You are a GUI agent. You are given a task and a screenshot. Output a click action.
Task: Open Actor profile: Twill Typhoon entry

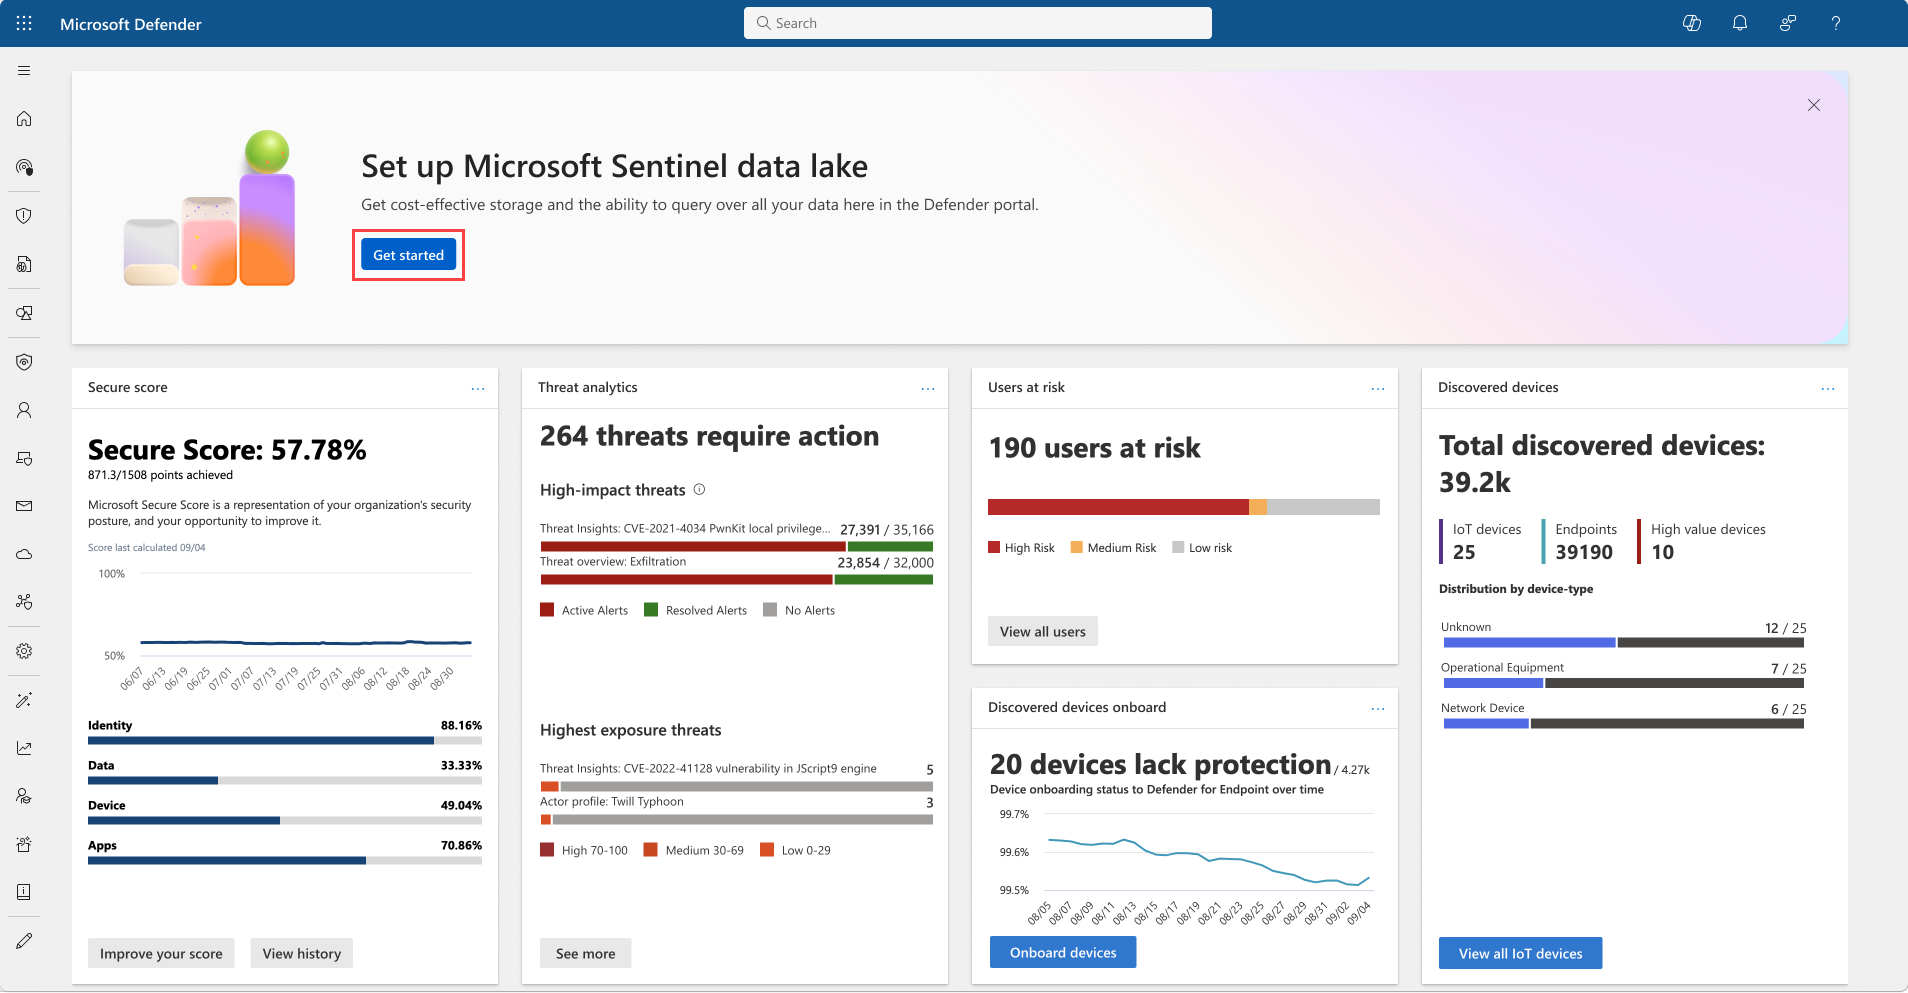[612, 801]
